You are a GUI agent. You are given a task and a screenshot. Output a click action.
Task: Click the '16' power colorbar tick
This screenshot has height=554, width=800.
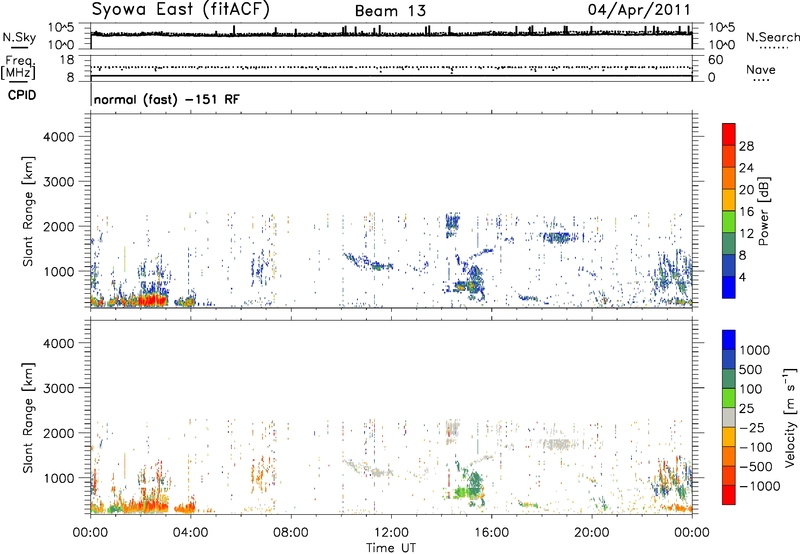click(746, 212)
